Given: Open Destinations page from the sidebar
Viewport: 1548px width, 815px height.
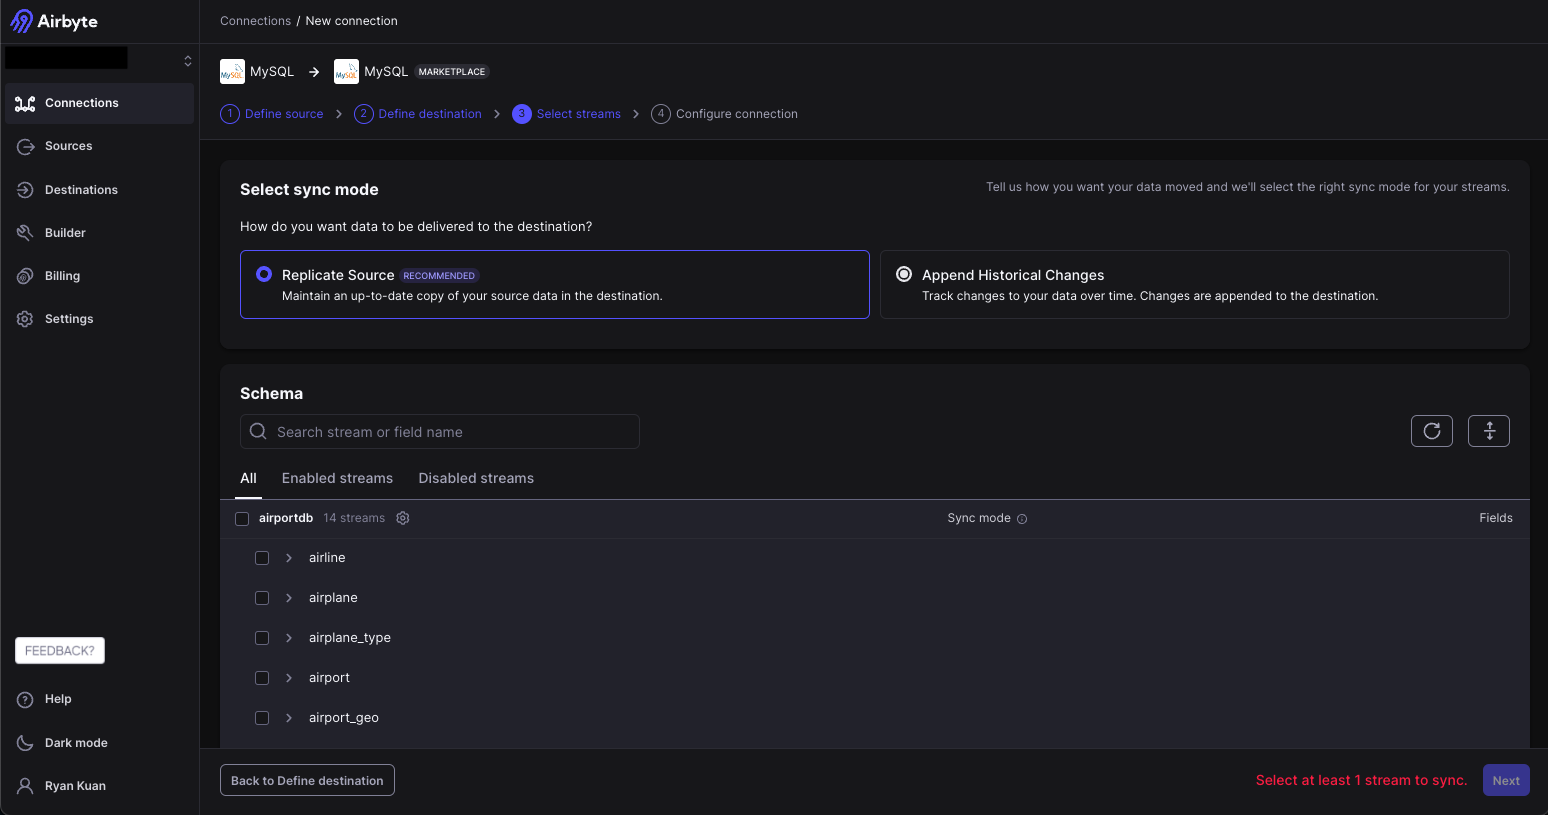Looking at the screenshot, I should tap(81, 190).
